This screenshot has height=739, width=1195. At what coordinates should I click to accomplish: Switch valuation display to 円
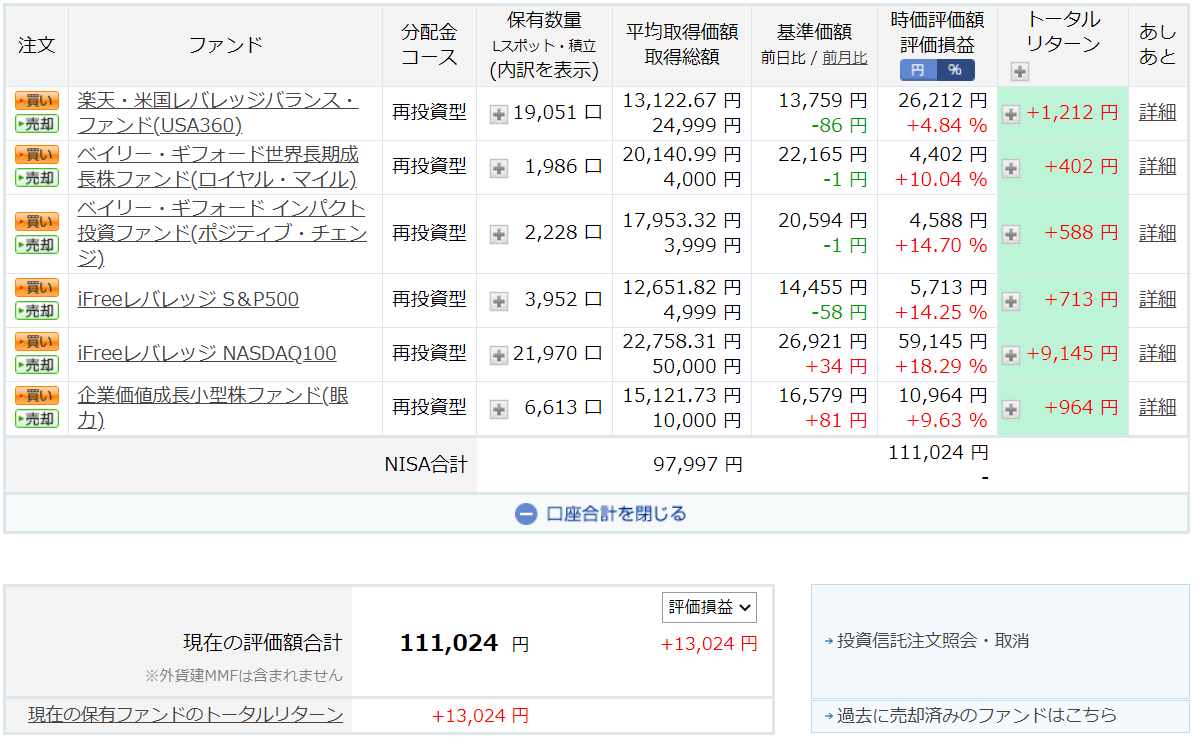tap(918, 70)
